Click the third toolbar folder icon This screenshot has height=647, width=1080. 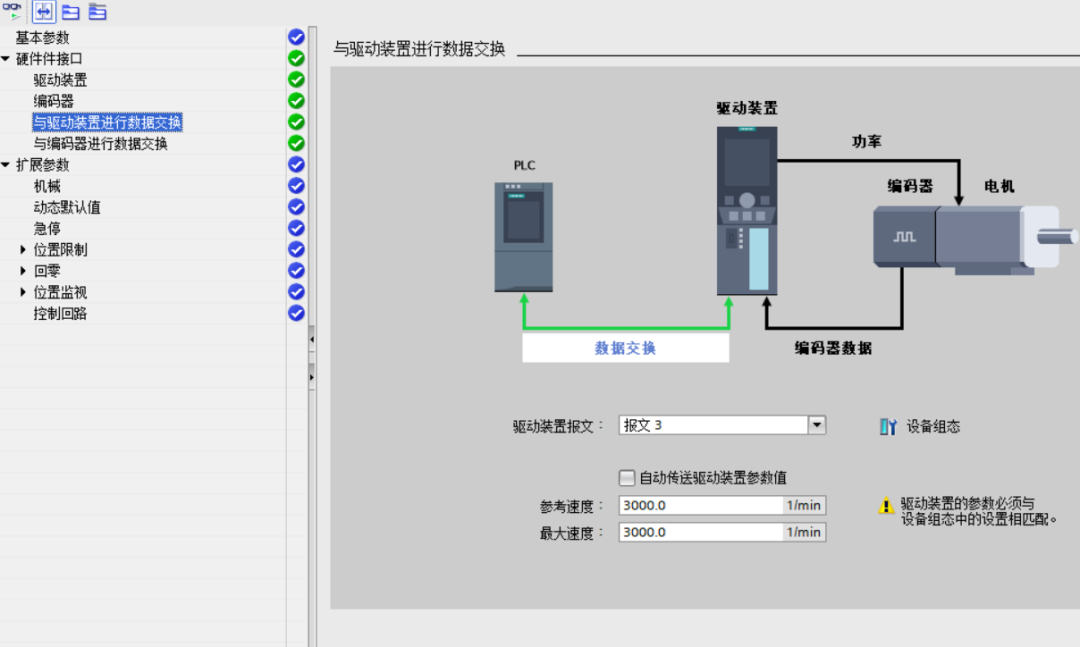pos(70,12)
